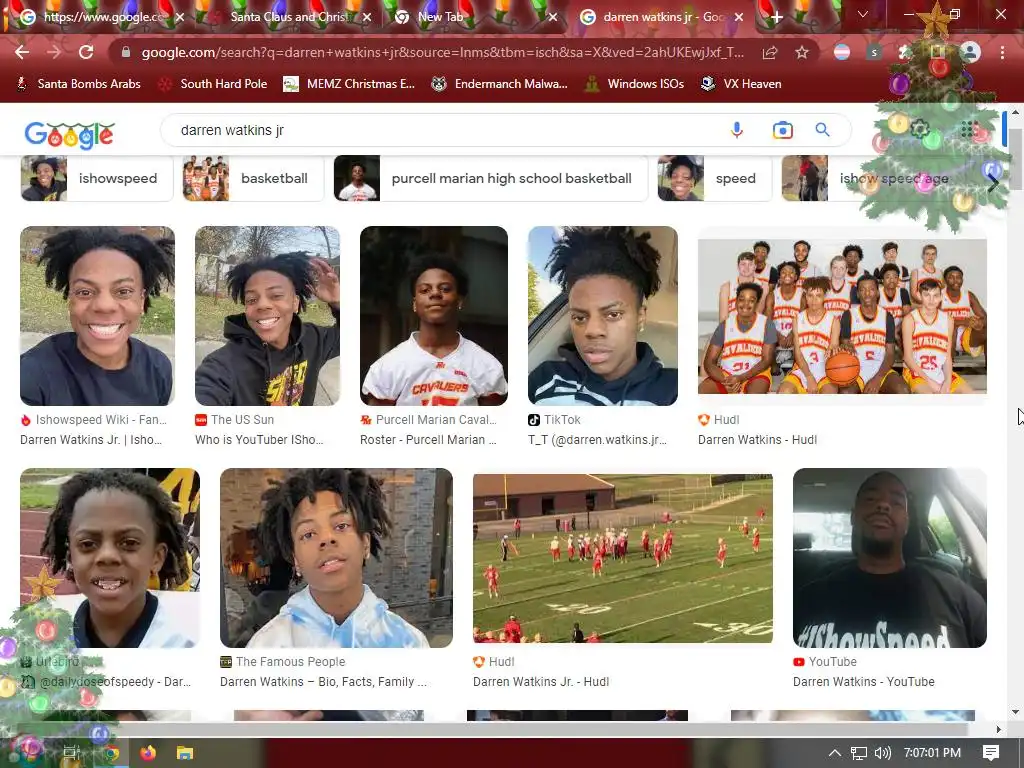Click the taskbar clock showing 7:07:01 PM
The width and height of the screenshot is (1024, 768).
pos(933,753)
